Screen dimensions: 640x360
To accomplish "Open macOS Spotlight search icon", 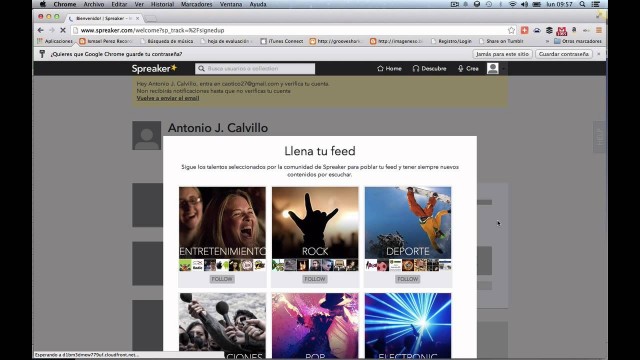I will pyautogui.click(x=582, y=4).
